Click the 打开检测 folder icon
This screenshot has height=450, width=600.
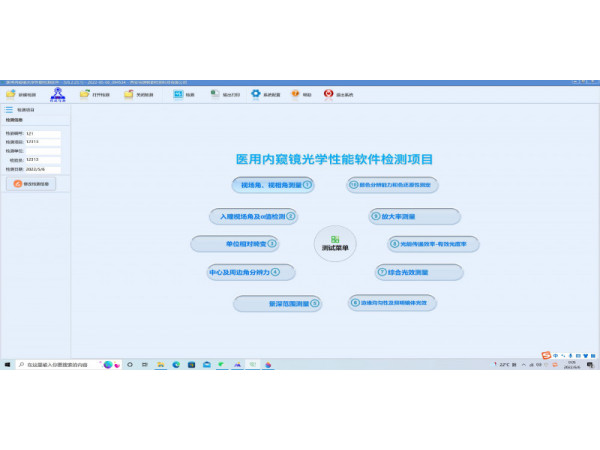tap(95, 95)
